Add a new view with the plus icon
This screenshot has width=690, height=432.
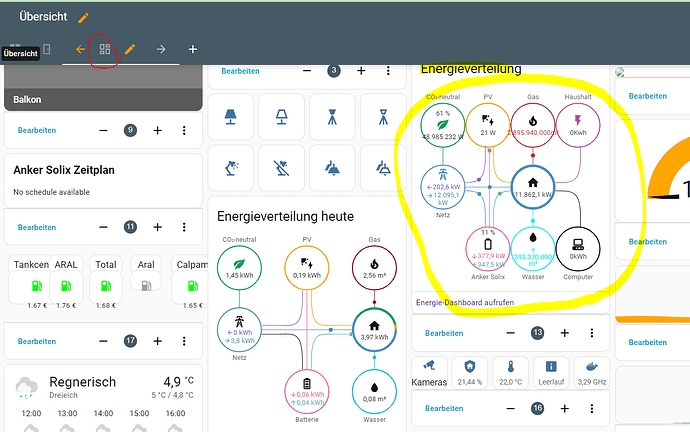click(193, 49)
